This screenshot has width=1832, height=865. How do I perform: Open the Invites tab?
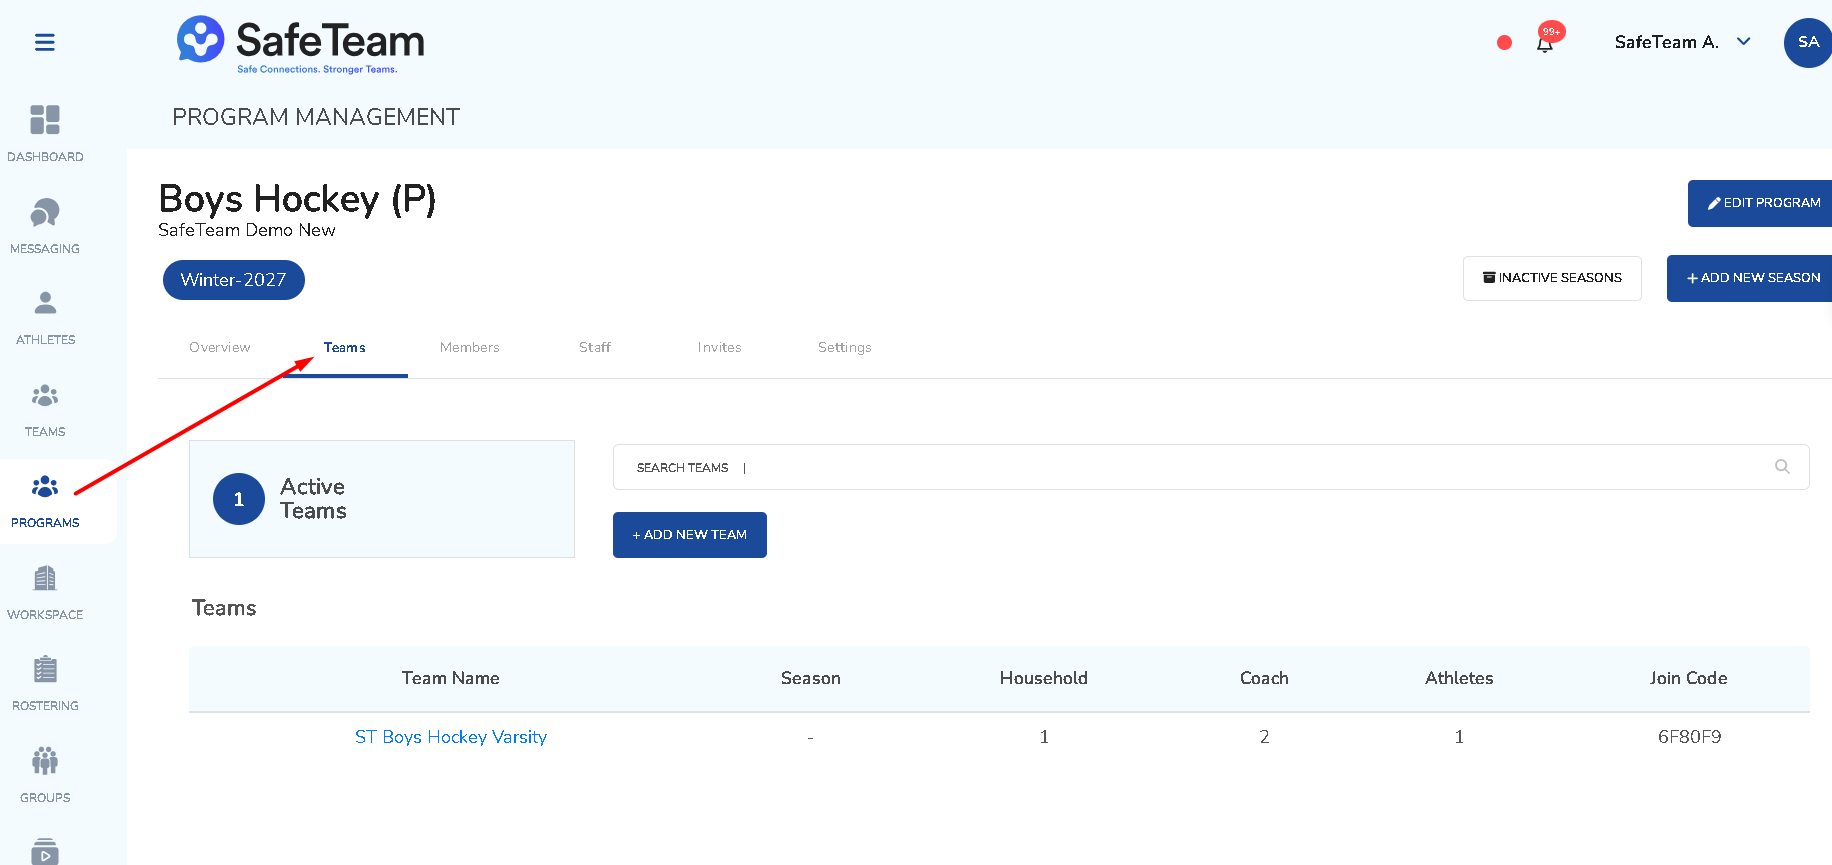(x=720, y=347)
